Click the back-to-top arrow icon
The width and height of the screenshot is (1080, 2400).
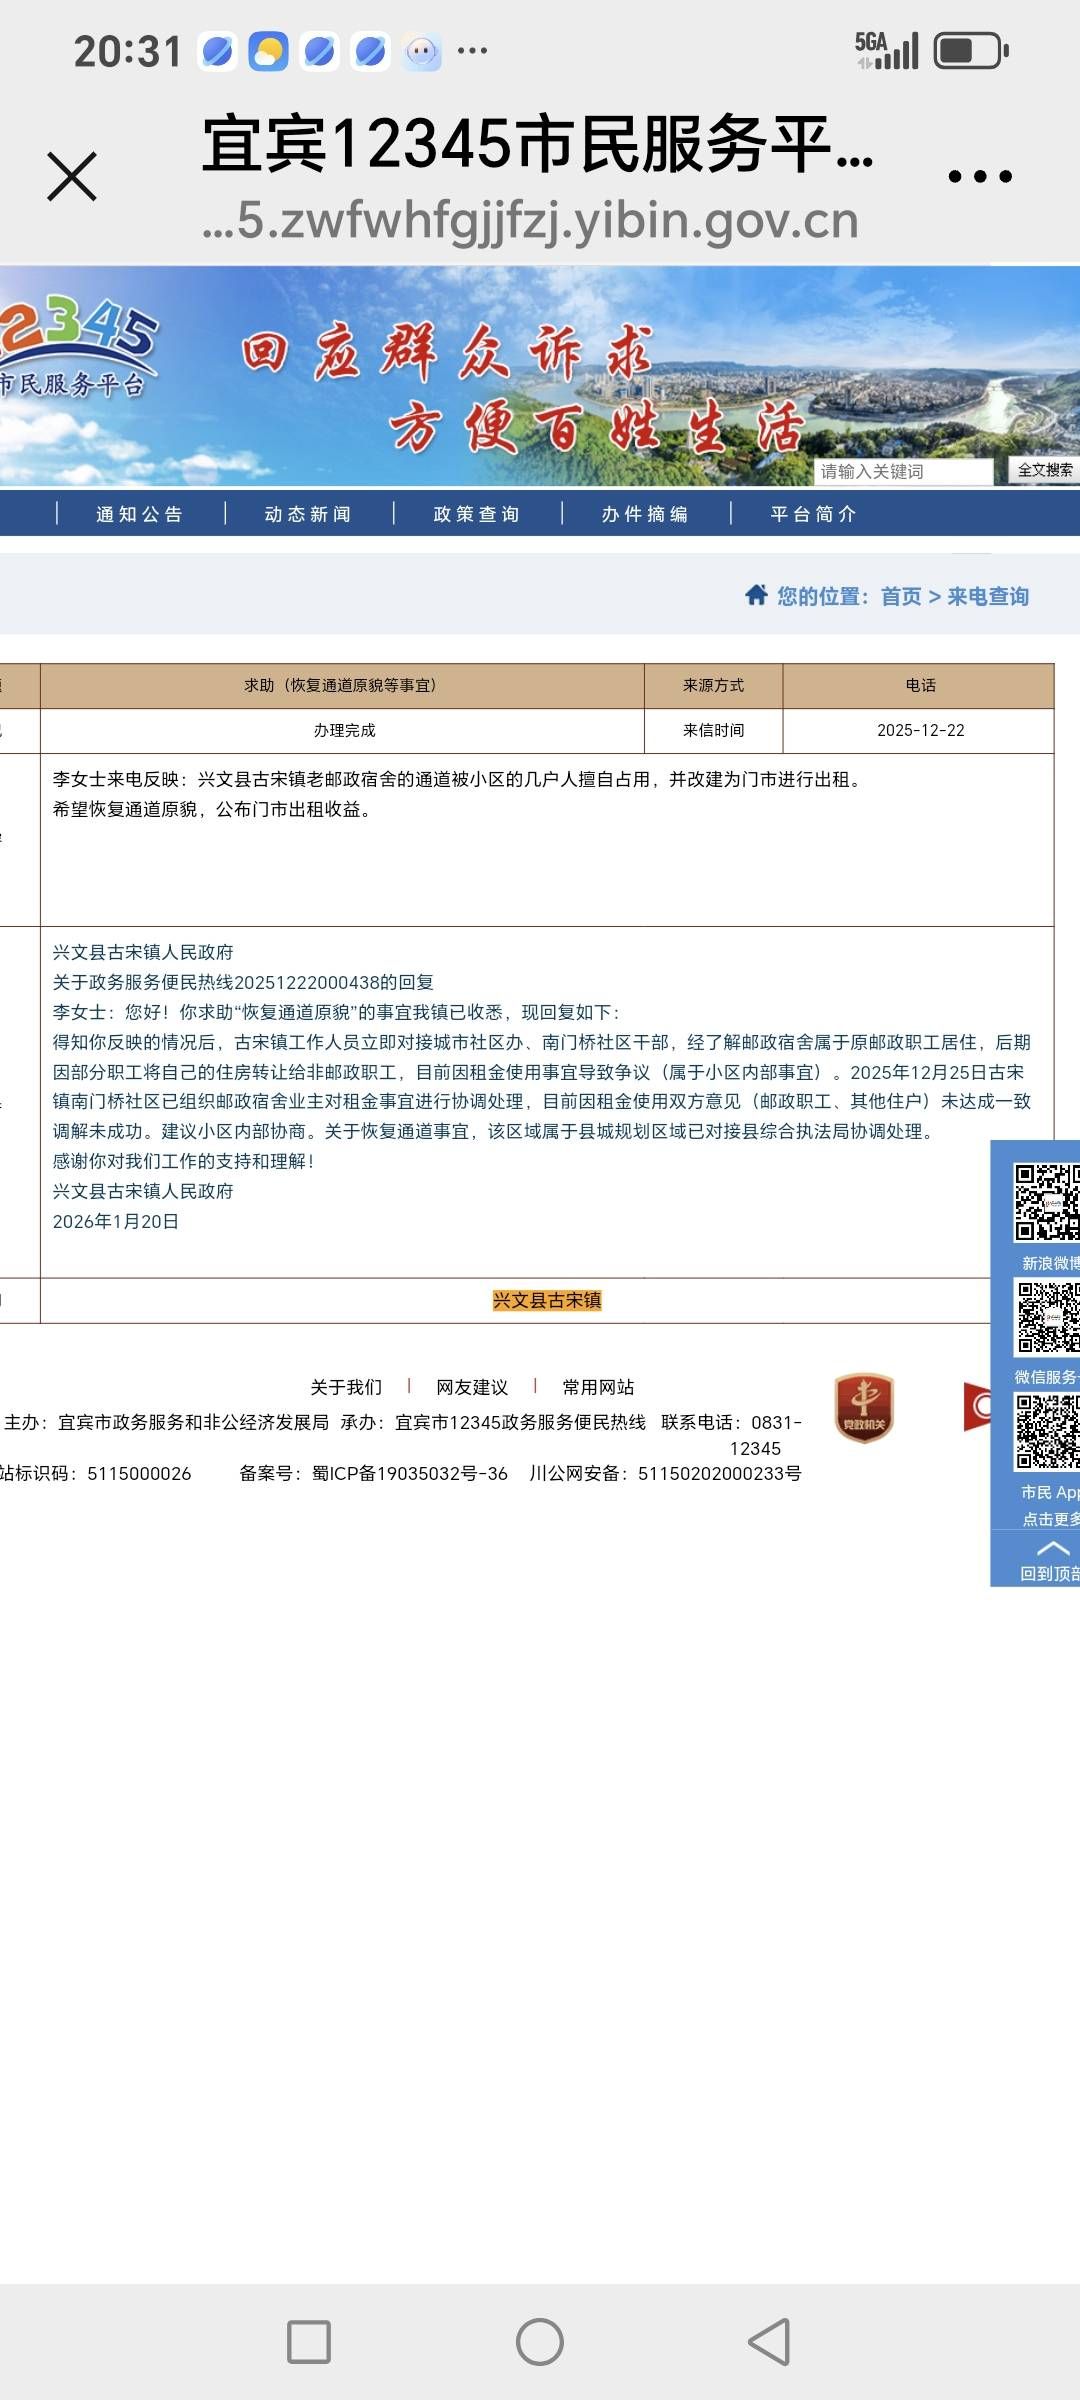pyautogui.click(x=1051, y=1550)
